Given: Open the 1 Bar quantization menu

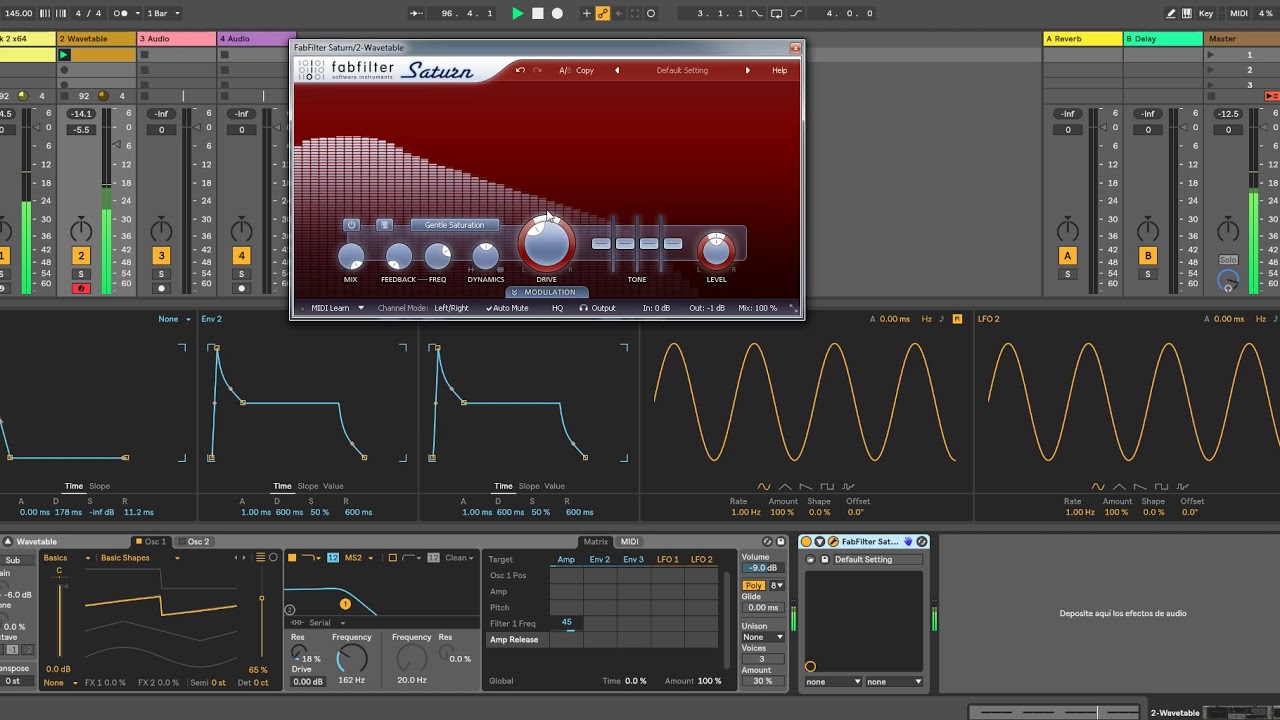Looking at the screenshot, I should (163, 13).
